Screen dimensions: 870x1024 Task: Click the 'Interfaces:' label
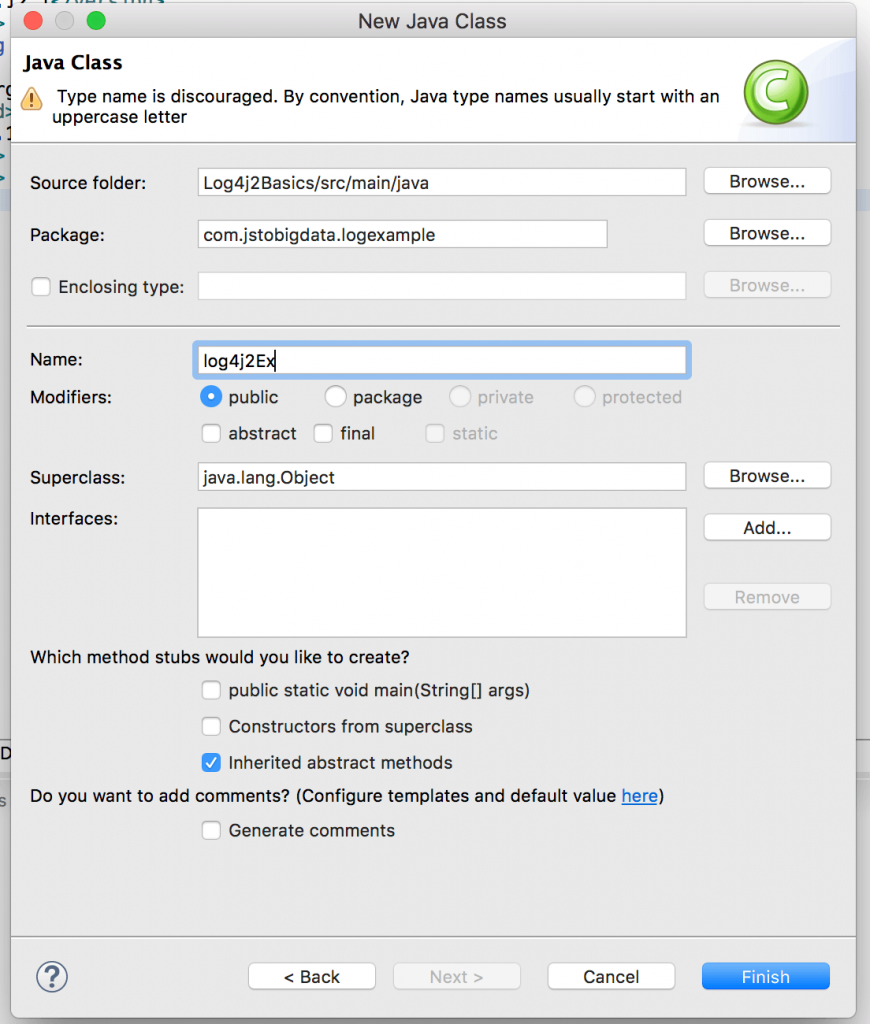click(x=74, y=519)
